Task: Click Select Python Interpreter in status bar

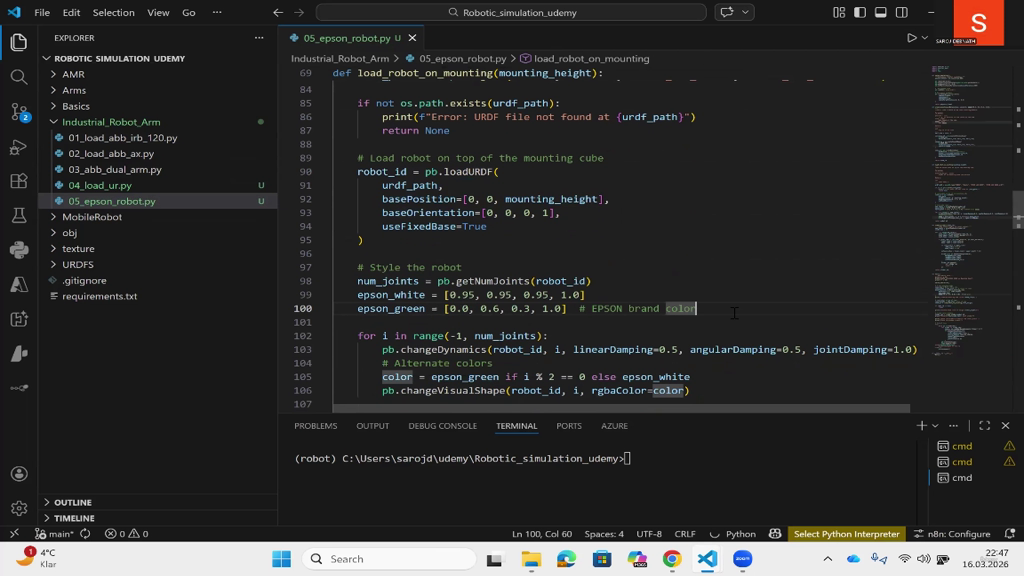Action: pos(846,534)
